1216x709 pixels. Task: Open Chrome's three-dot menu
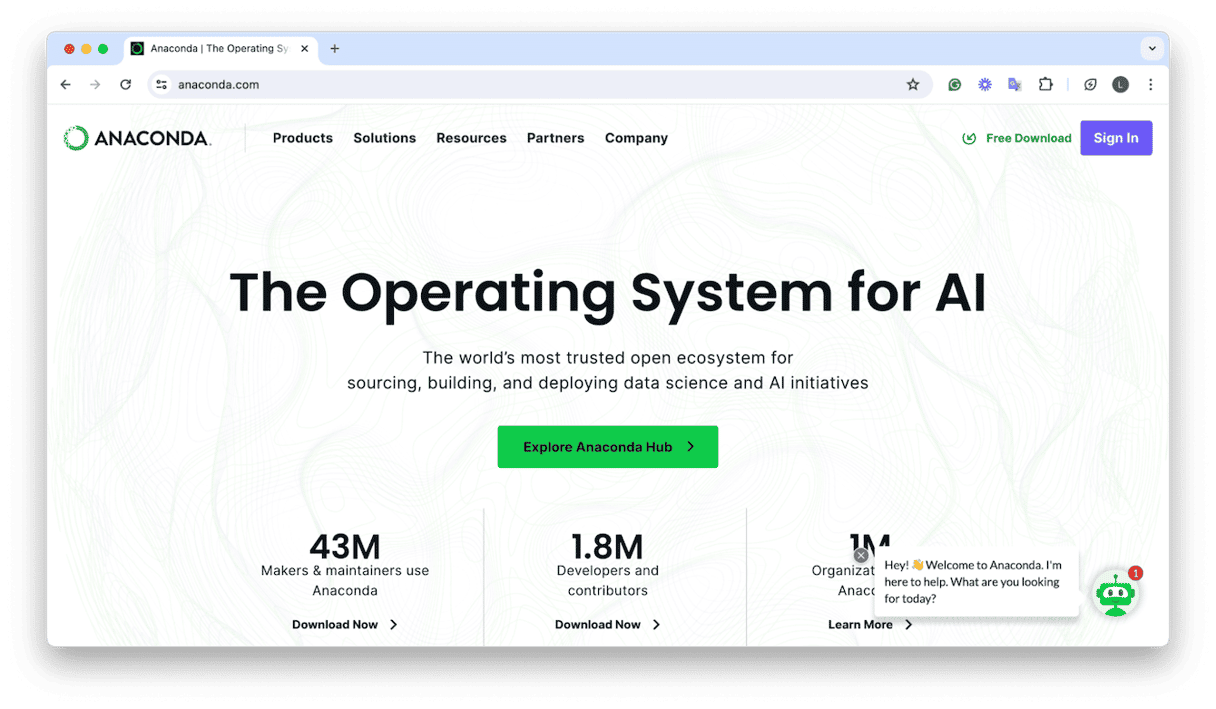point(1150,84)
